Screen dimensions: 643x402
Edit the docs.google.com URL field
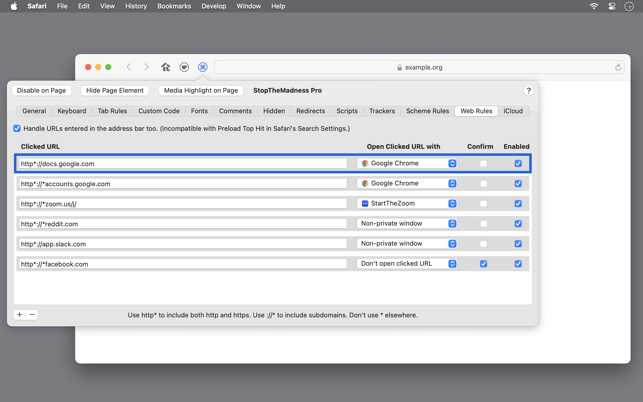point(182,164)
